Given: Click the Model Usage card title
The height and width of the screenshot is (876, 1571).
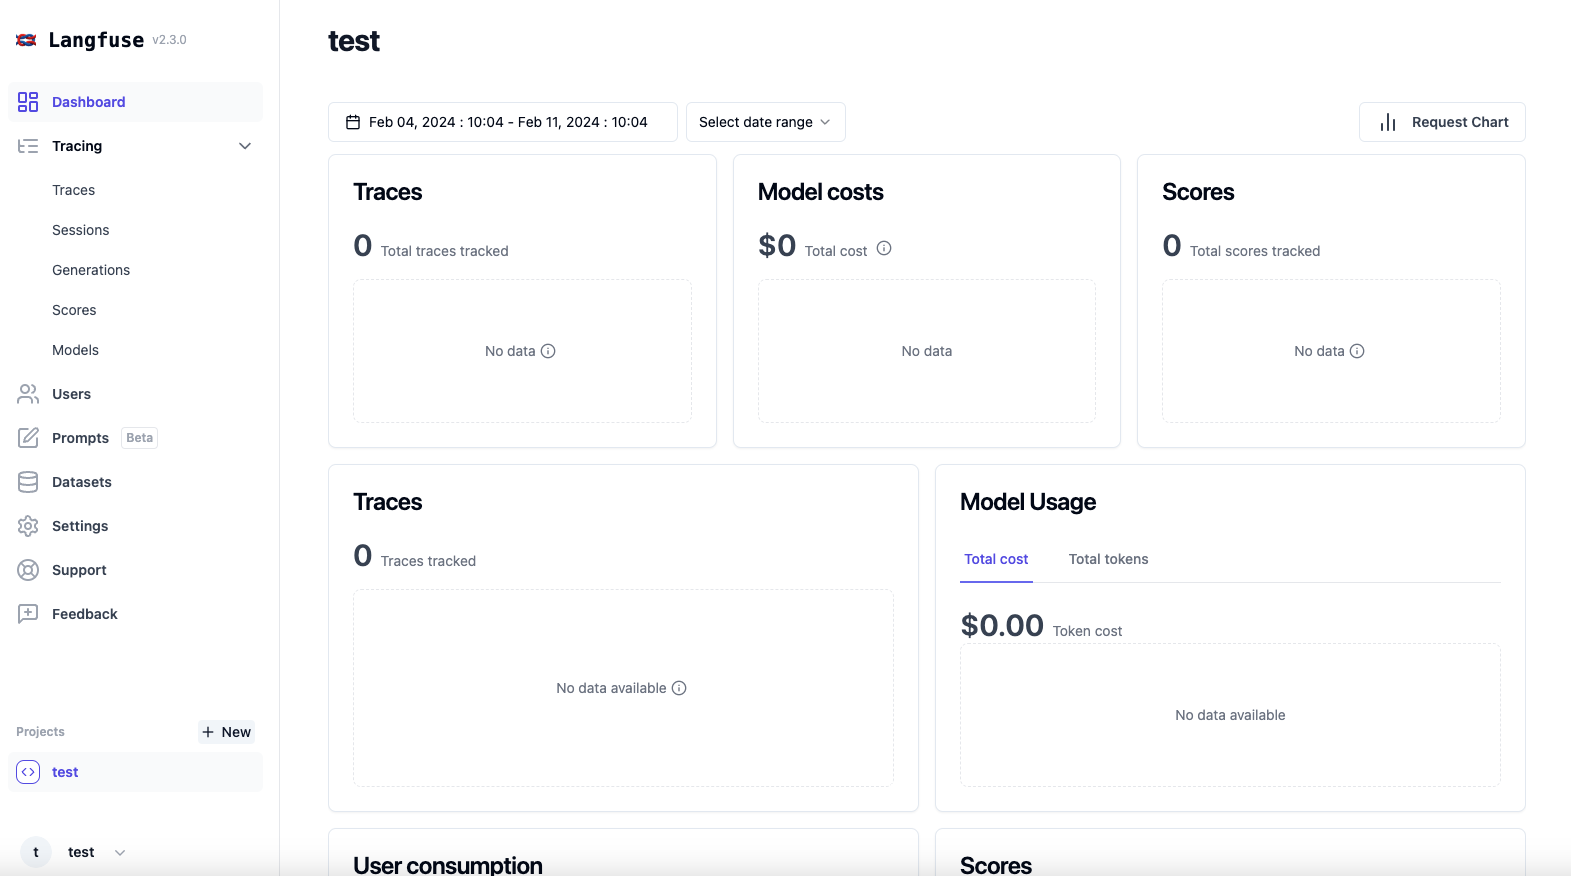Looking at the screenshot, I should tap(1028, 502).
